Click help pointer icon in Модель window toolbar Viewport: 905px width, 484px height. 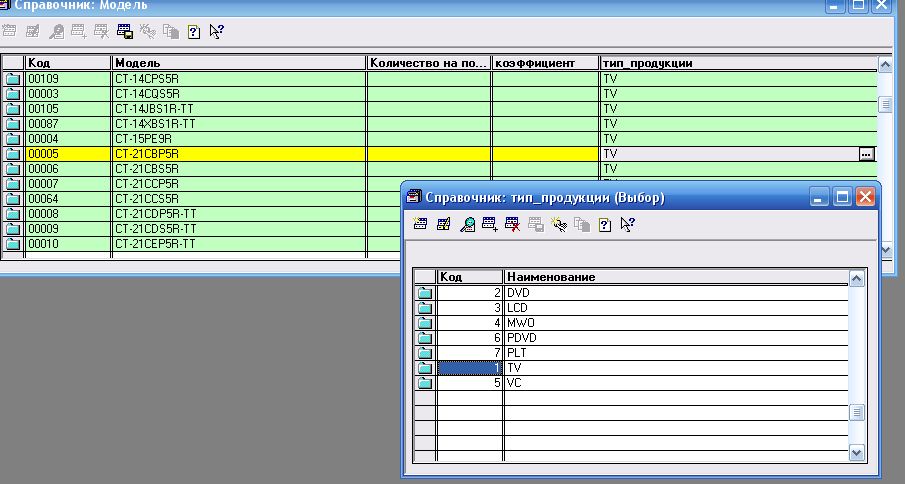click(216, 31)
